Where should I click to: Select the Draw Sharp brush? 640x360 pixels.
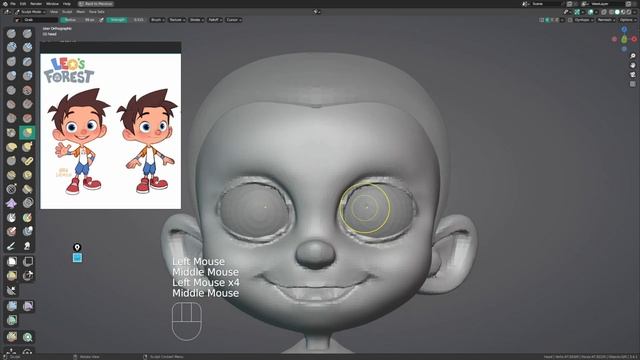(27, 33)
